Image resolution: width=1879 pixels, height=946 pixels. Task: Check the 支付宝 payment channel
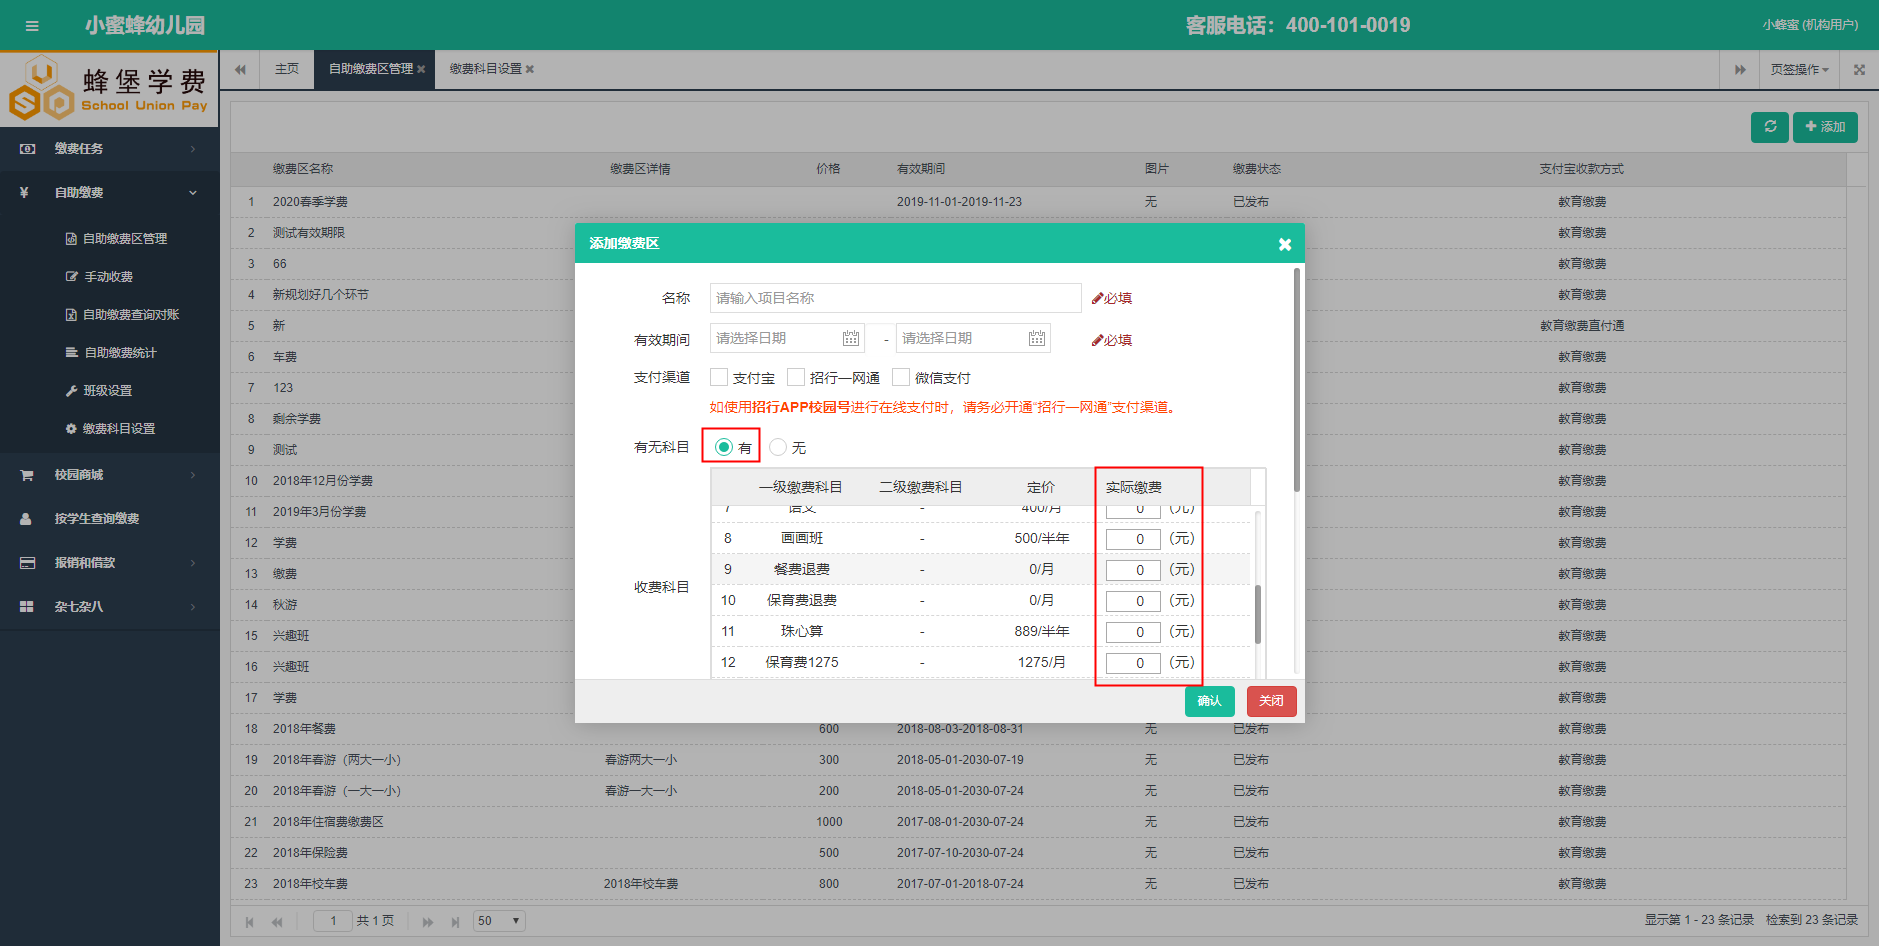tap(719, 377)
